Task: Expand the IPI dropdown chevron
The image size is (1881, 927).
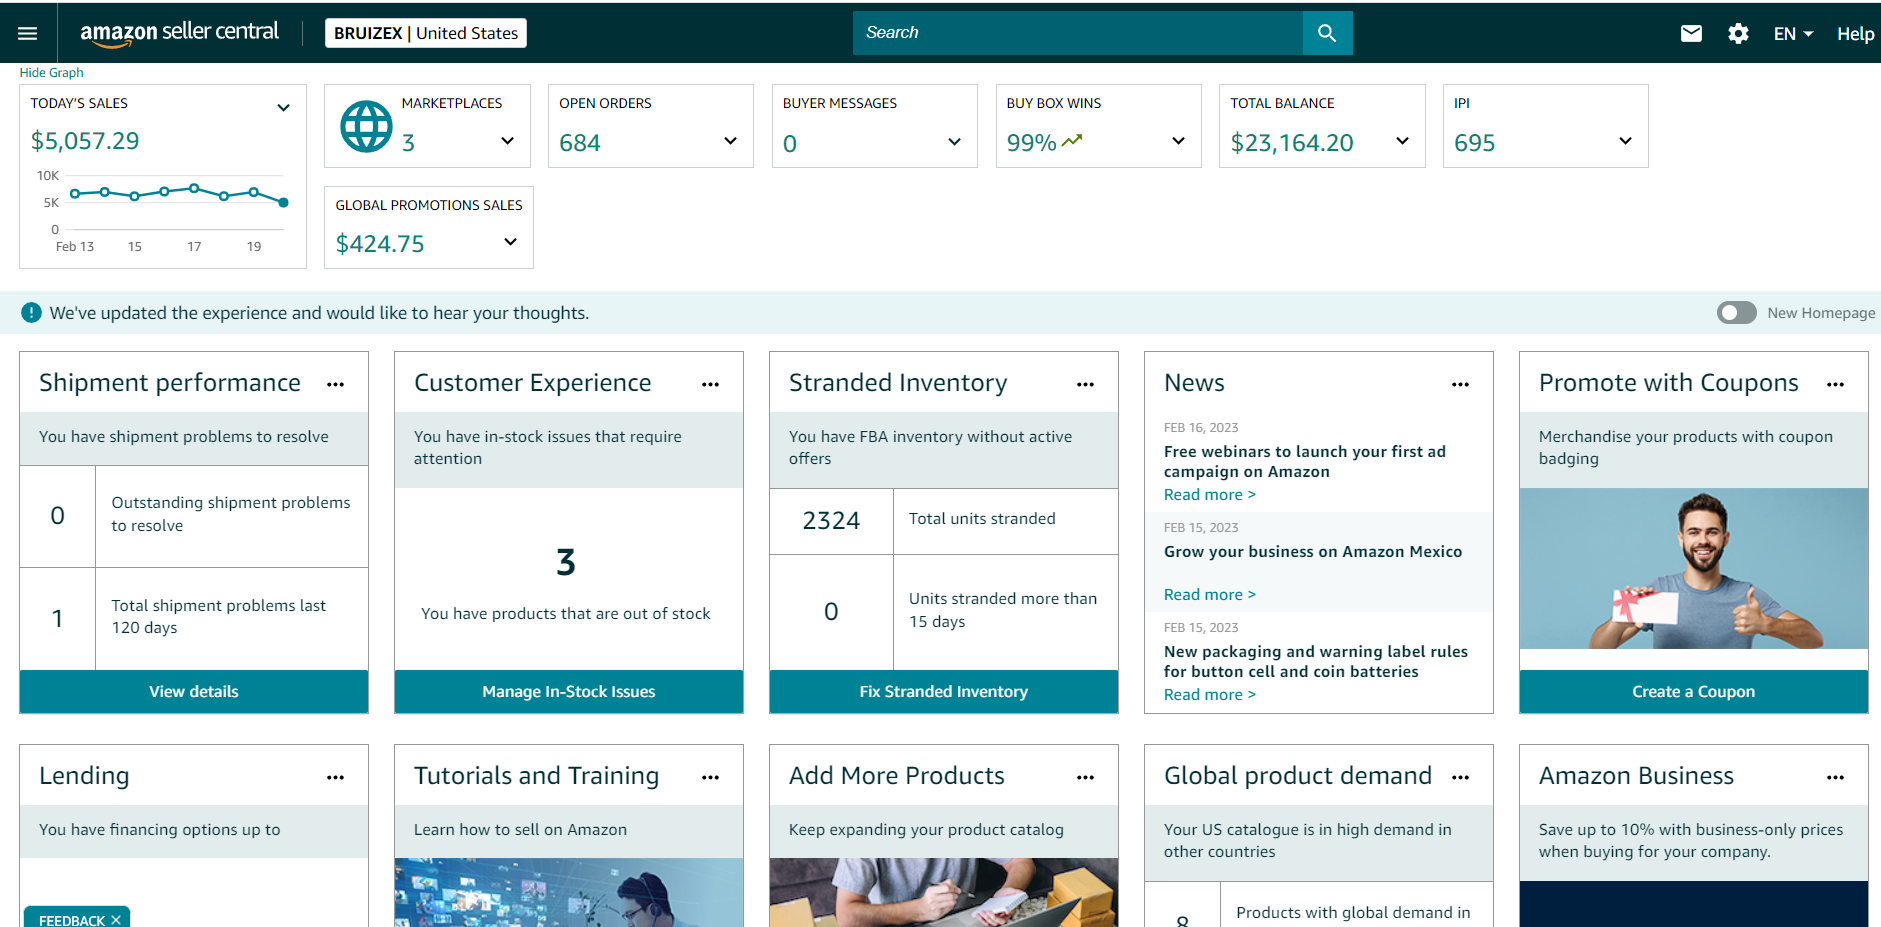Action: click(x=1626, y=141)
